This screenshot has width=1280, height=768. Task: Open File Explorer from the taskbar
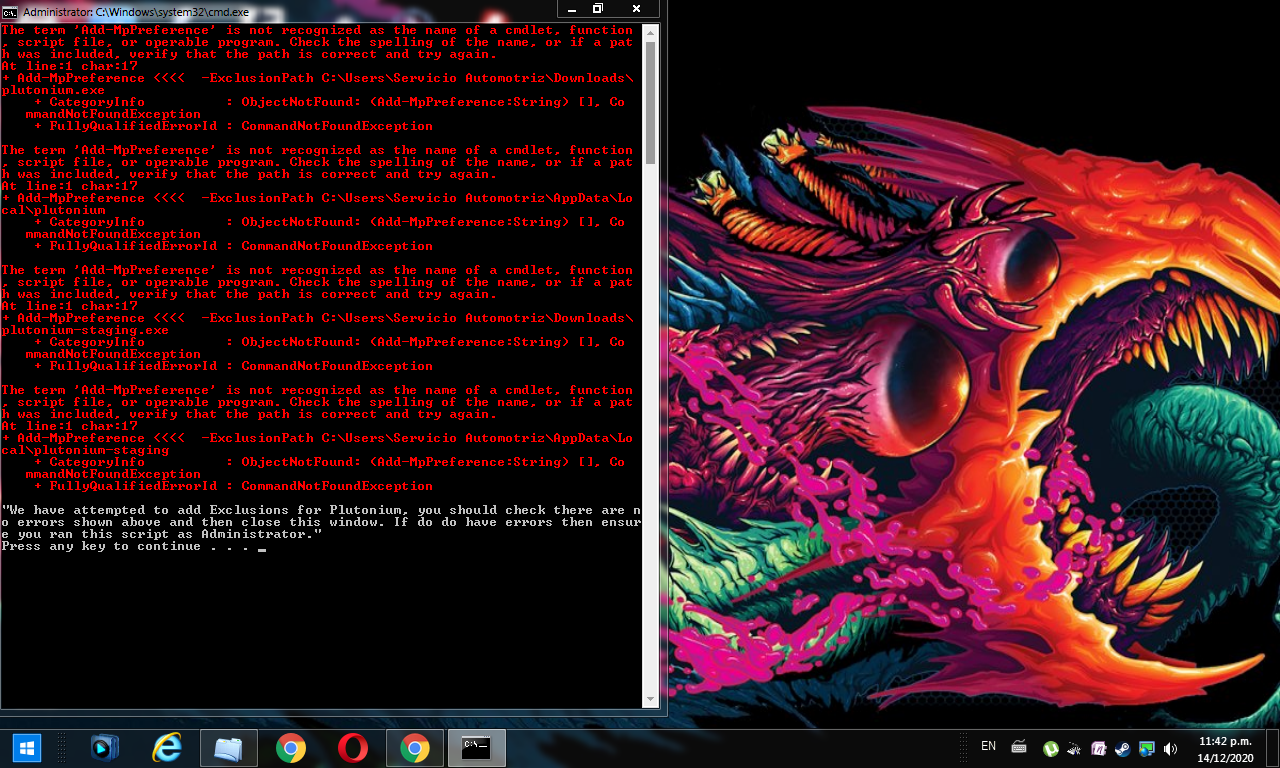(229, 748)
